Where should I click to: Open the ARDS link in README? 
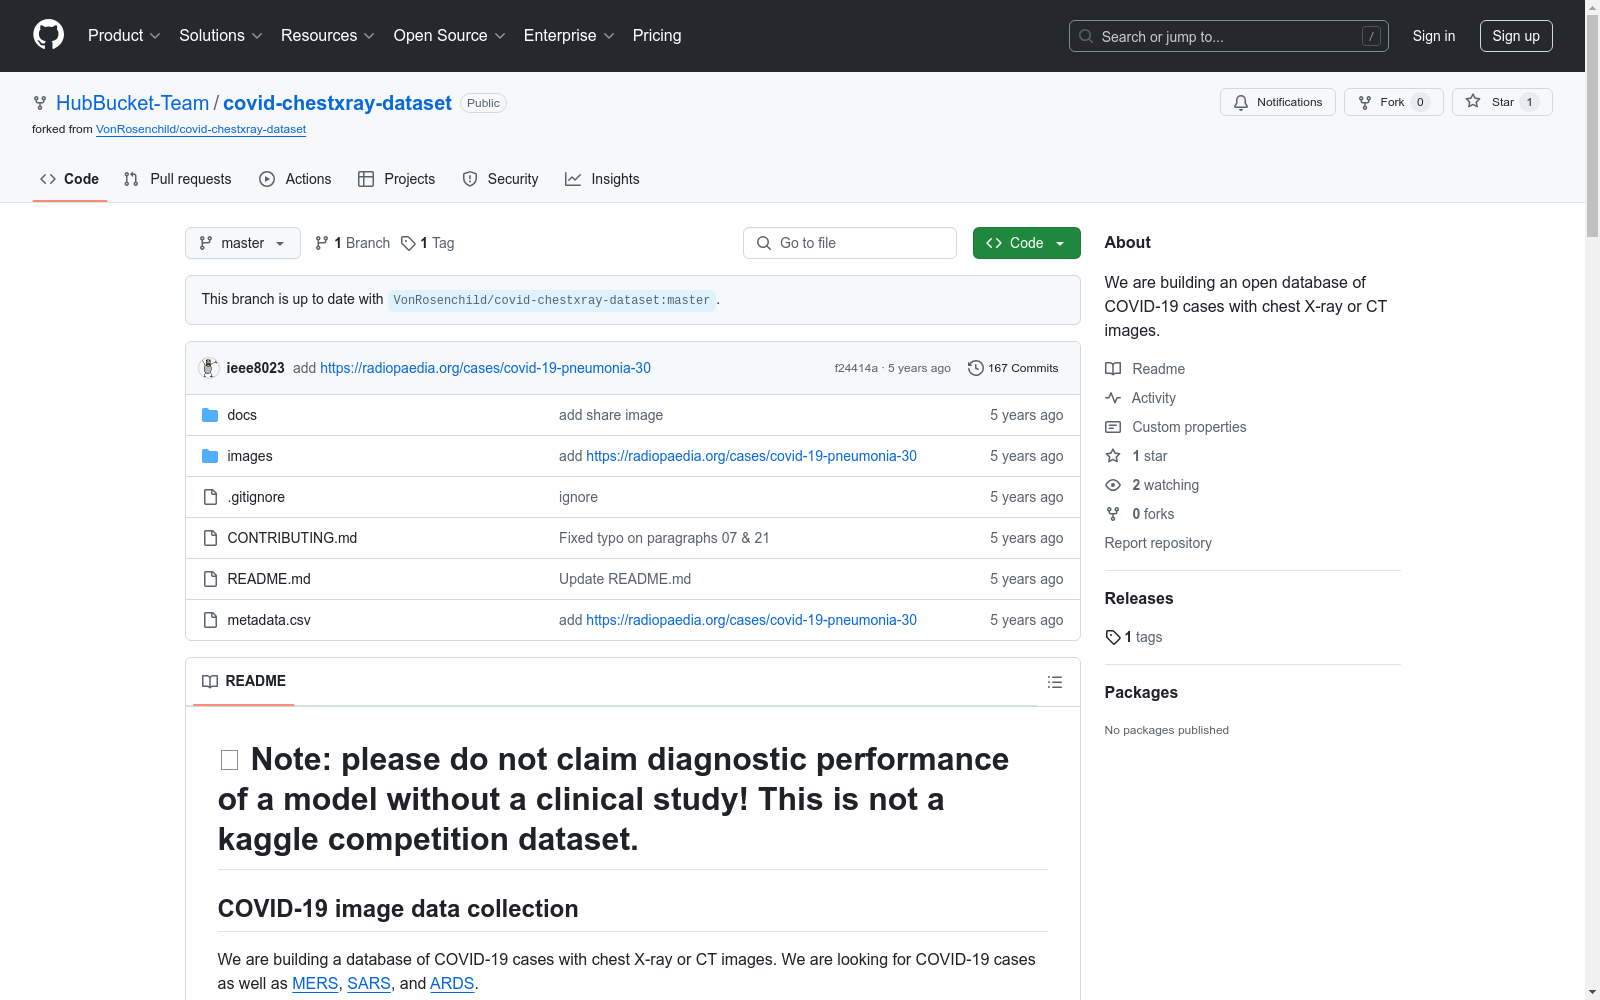click(452, 983)
